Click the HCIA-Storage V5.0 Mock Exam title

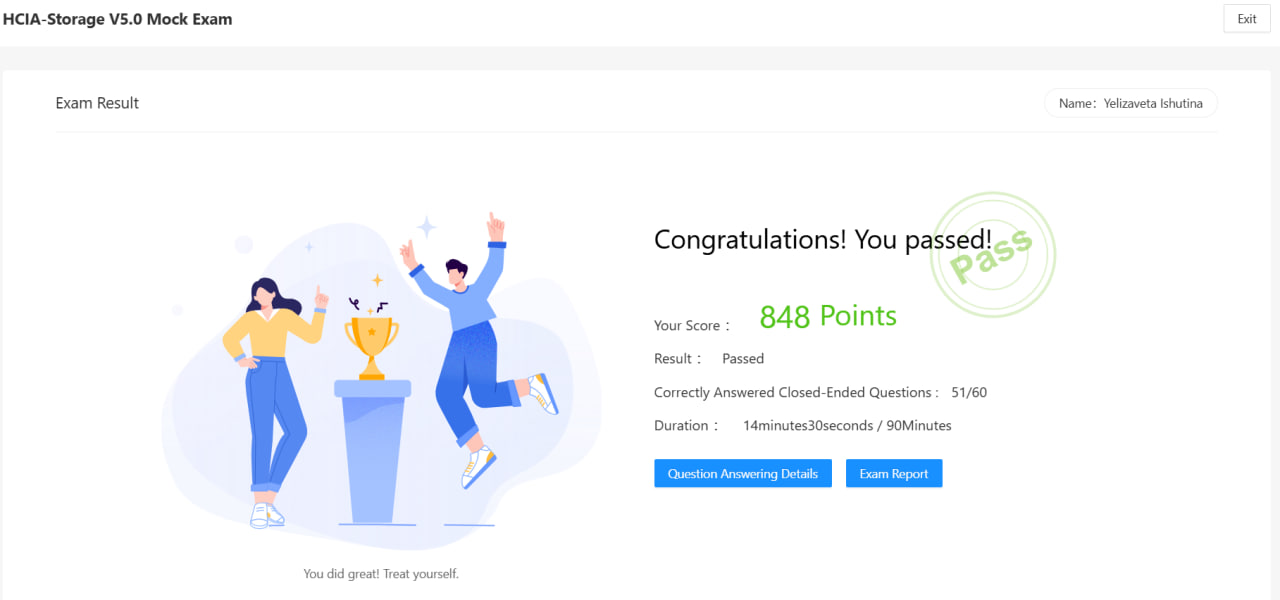(117, 19)
